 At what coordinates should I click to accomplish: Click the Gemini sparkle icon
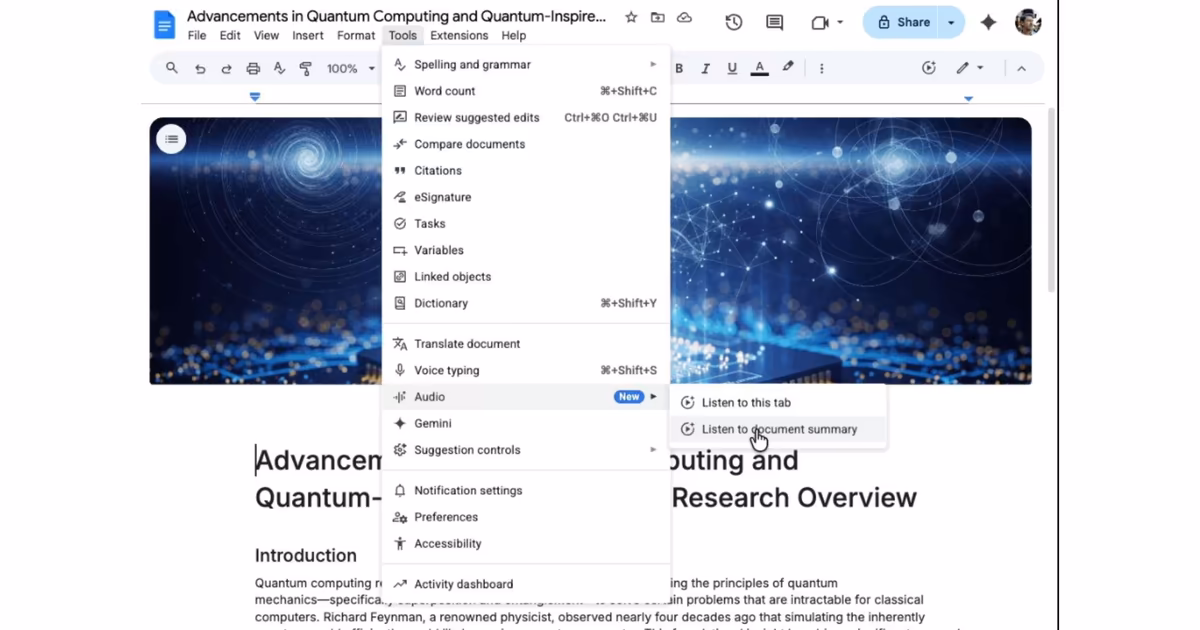pos(988,21)
